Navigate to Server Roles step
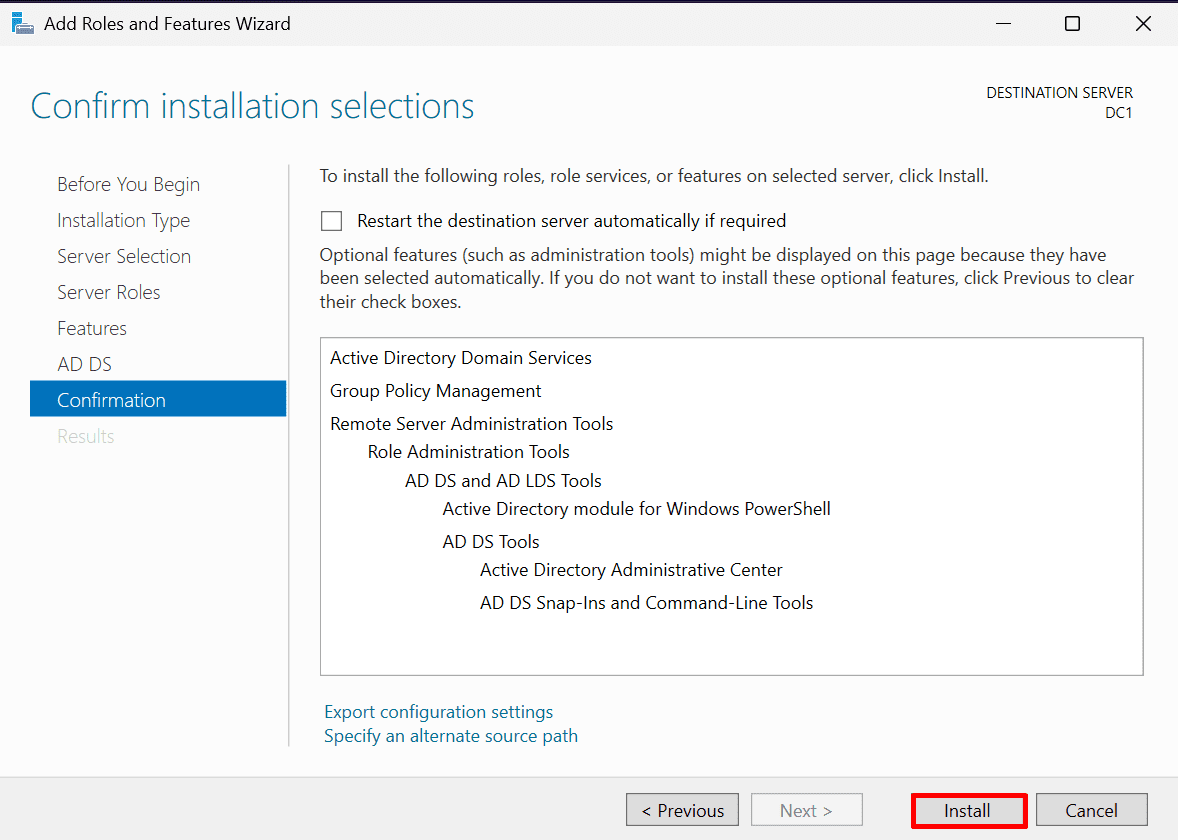The width and height of the screenshot is (1178, 840). (x=109, y=293)
